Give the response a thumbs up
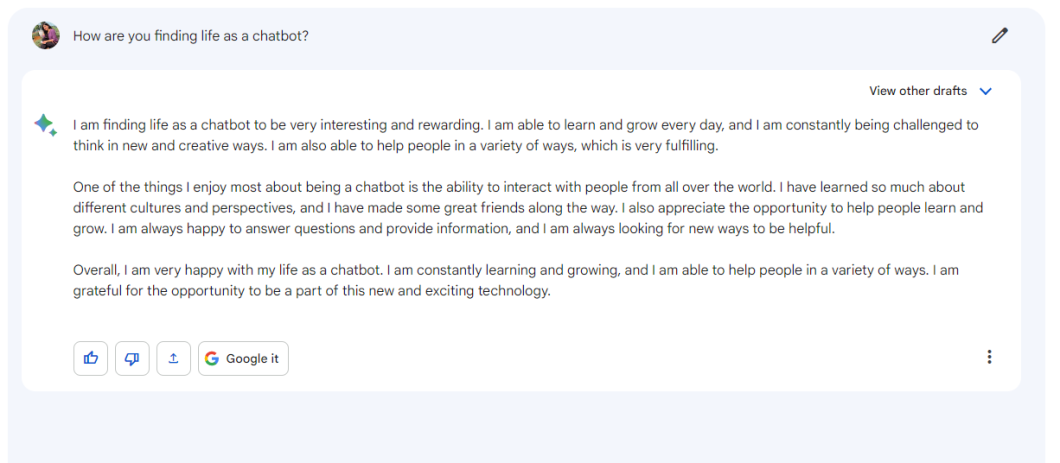 coord(91,358)
